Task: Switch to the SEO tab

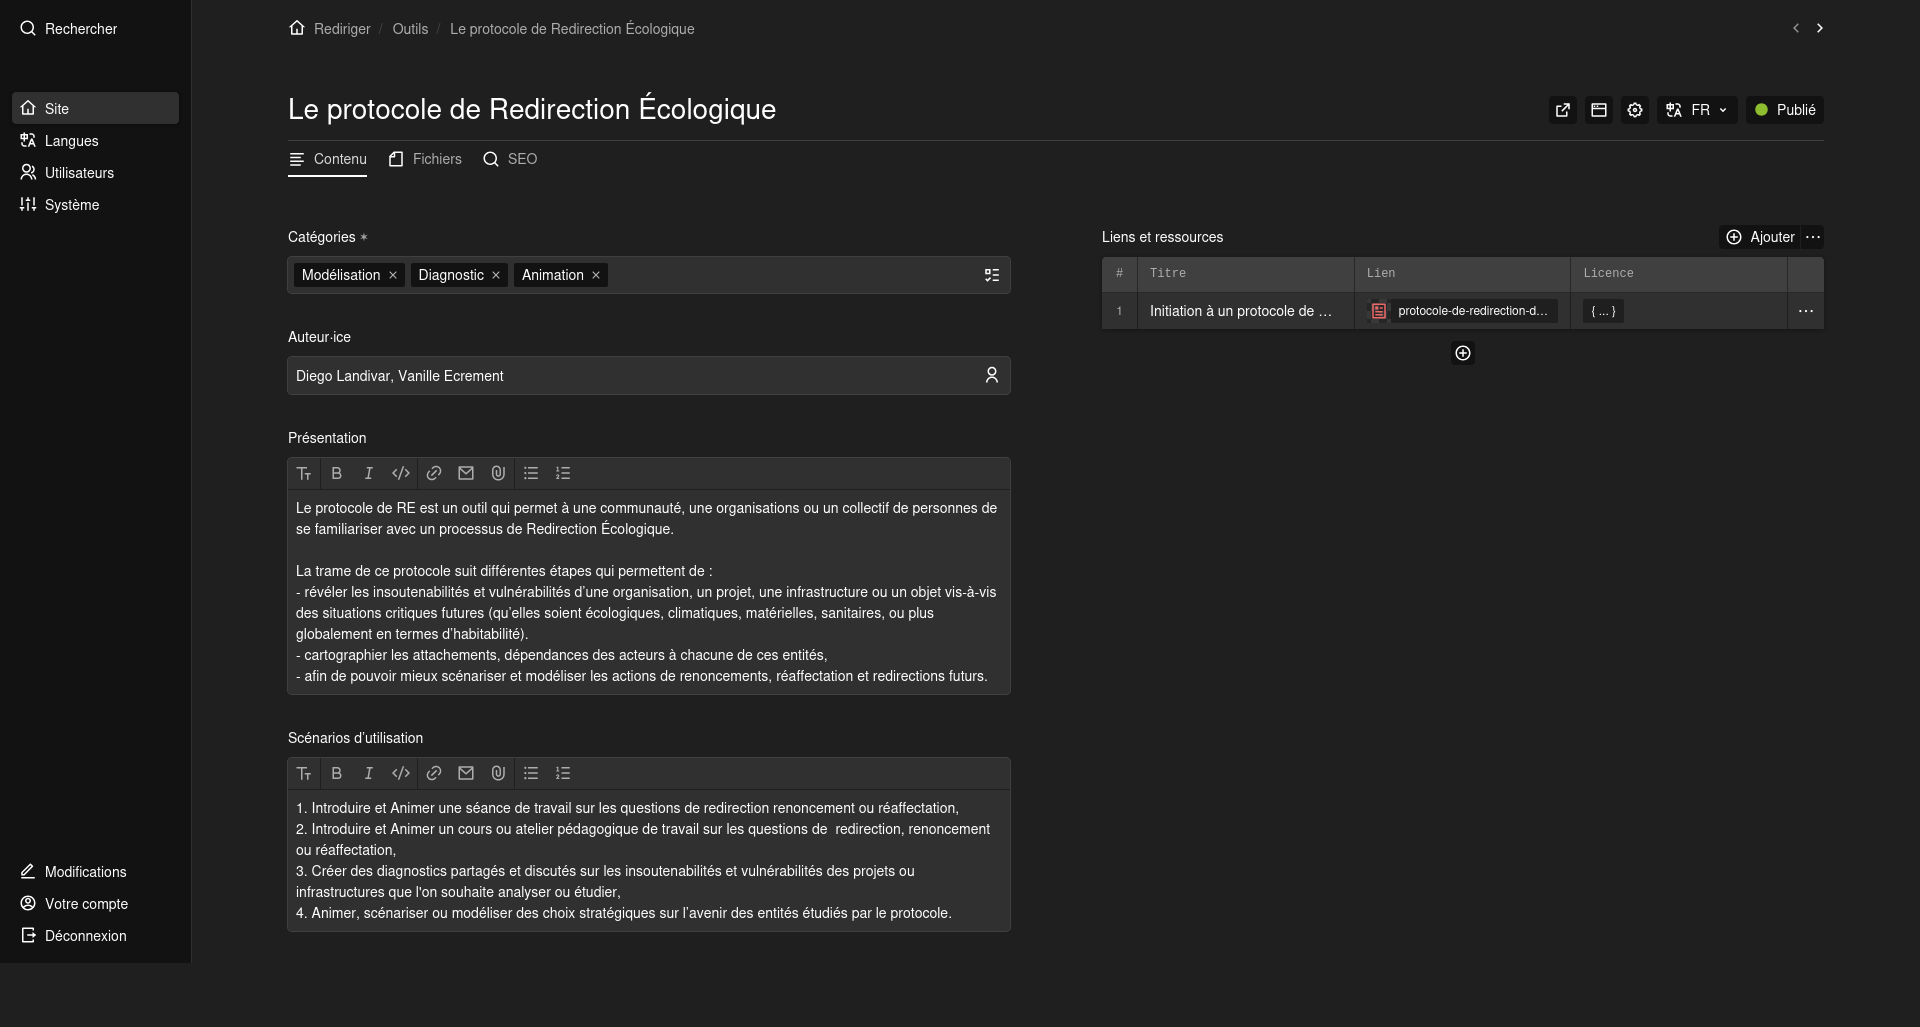Action: point(510,159)
